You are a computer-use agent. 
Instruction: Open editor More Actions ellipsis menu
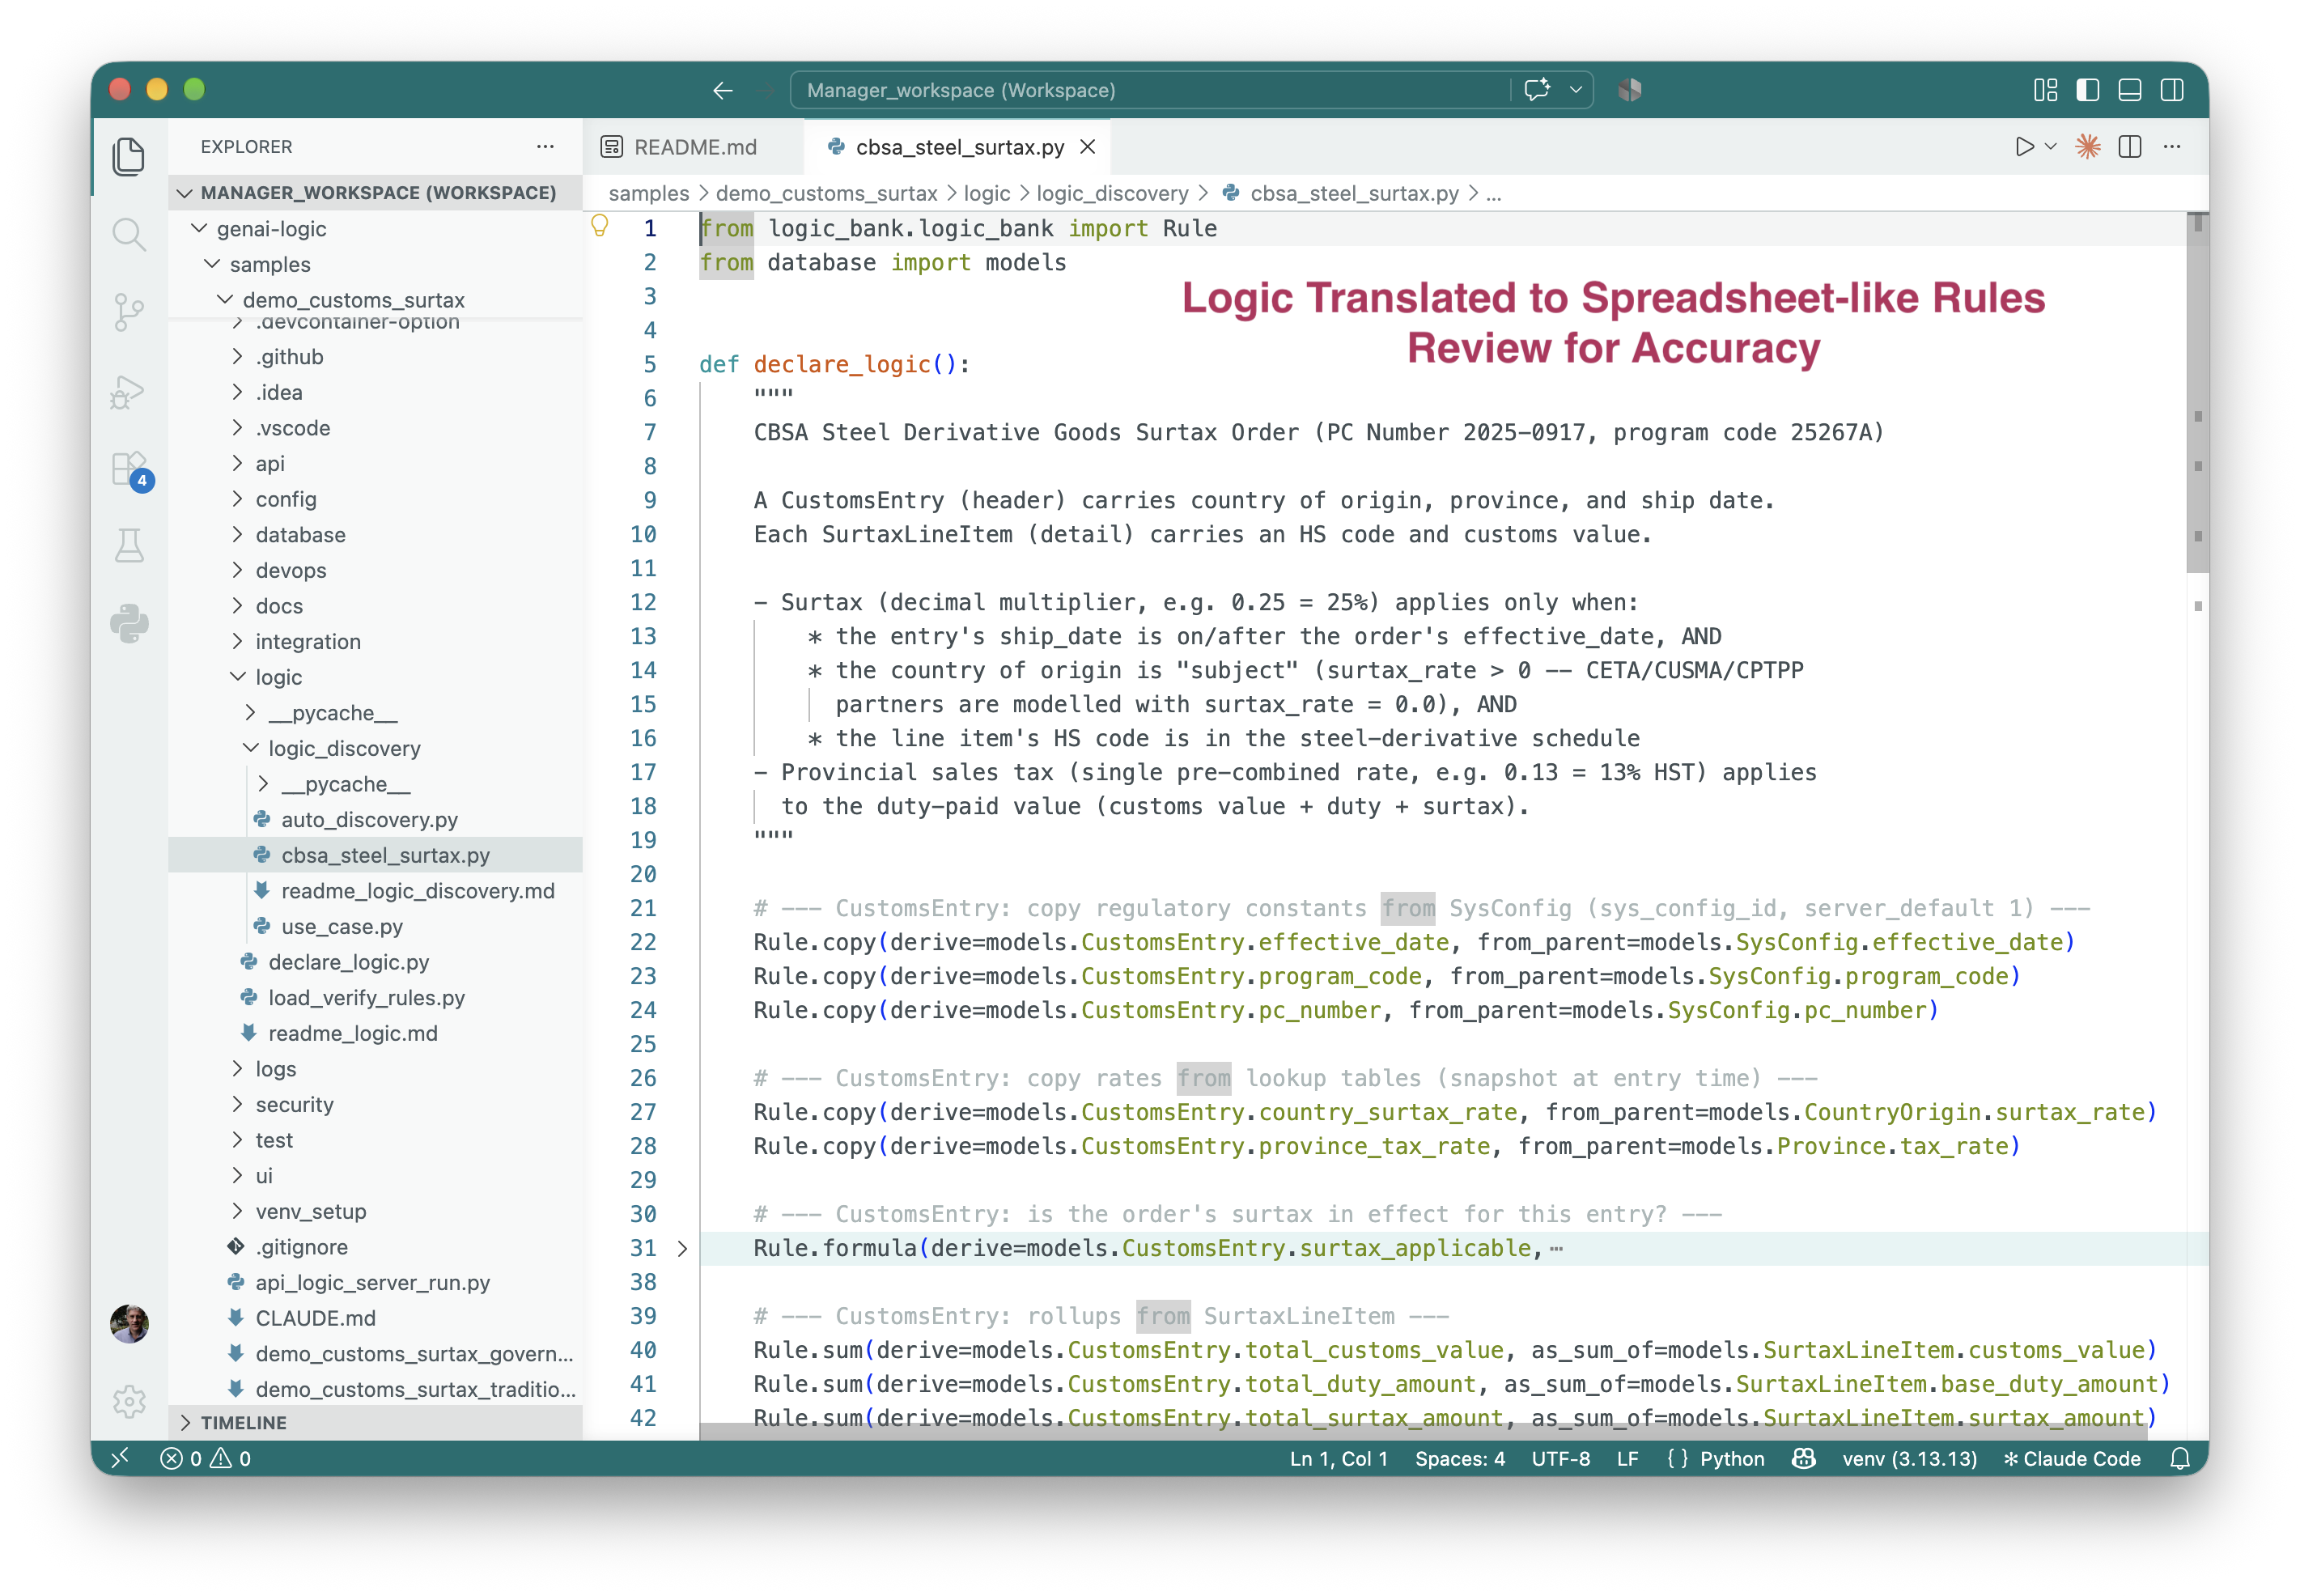(x=2171, y=147)
